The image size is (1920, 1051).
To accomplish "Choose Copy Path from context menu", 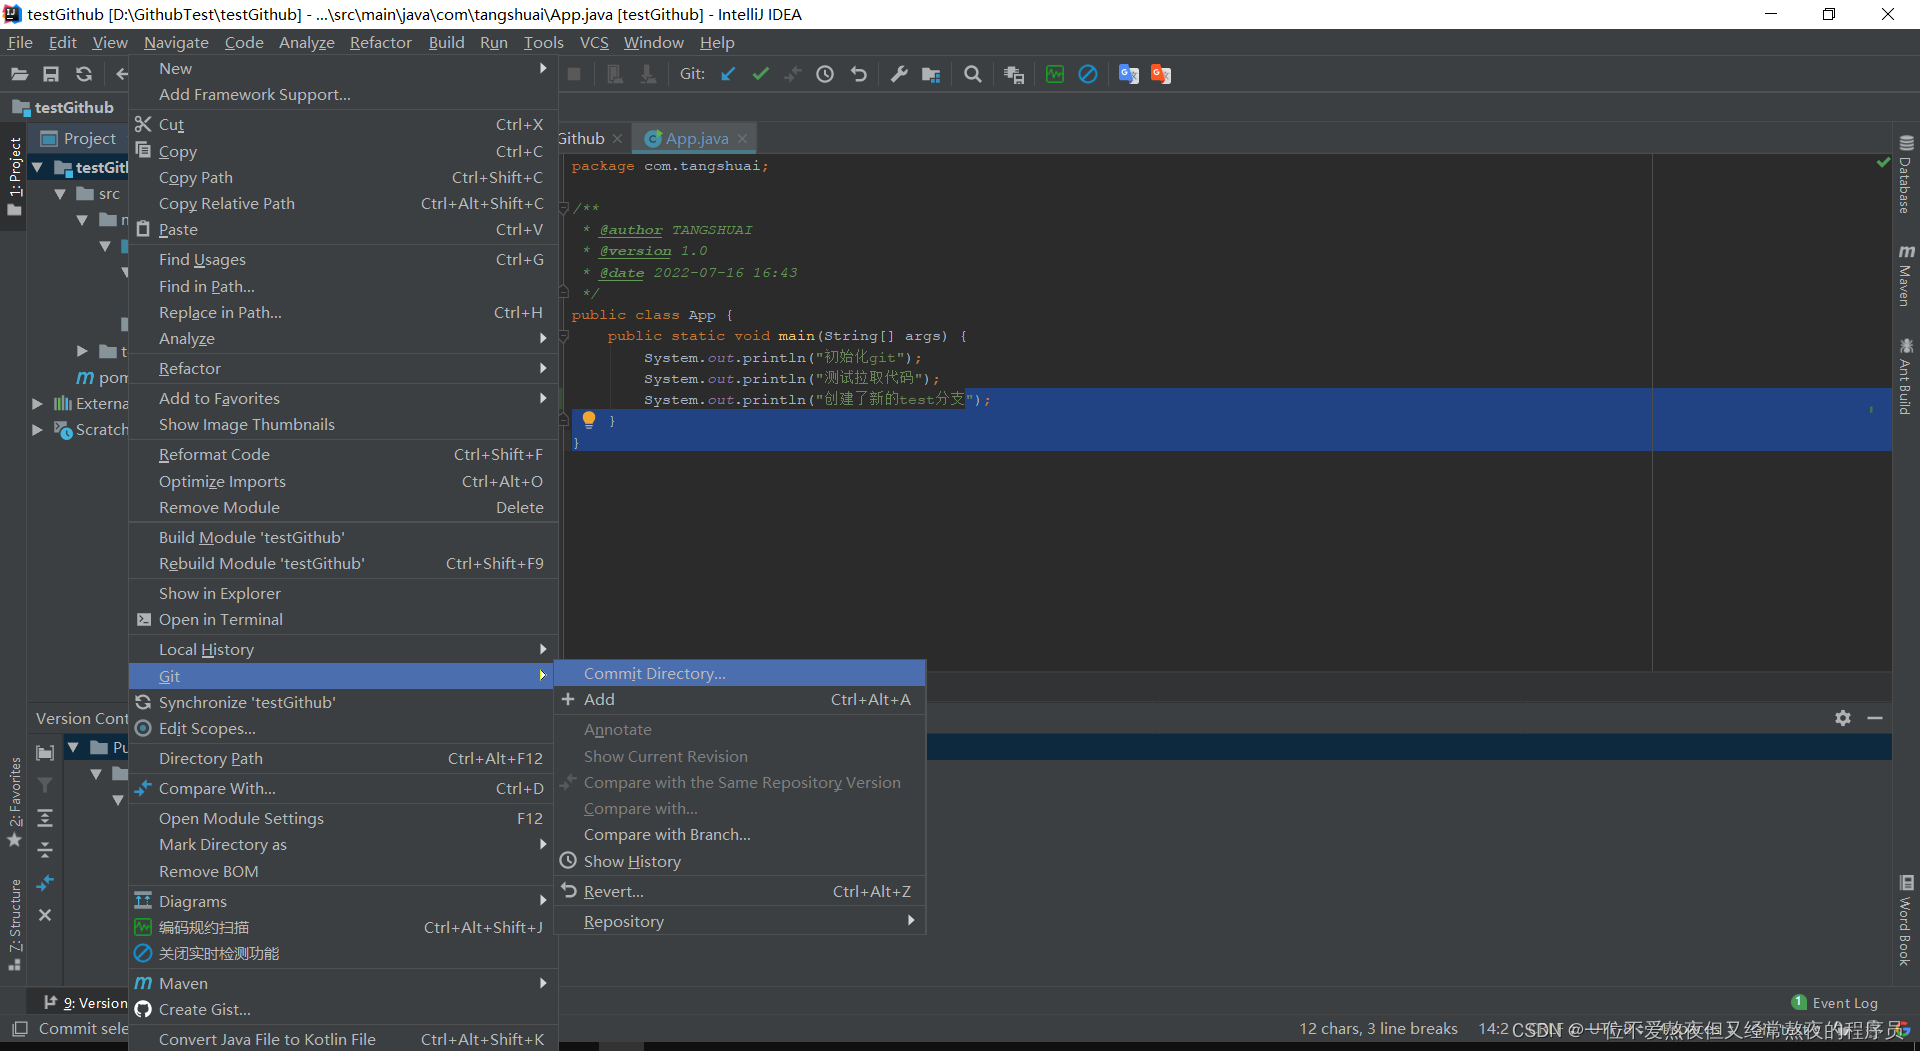I will coord(344,177).
